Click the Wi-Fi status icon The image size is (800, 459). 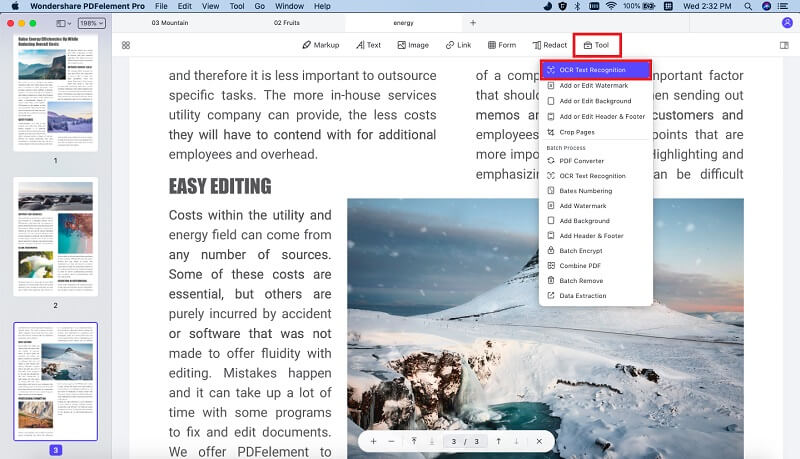[x=611, y=6]
